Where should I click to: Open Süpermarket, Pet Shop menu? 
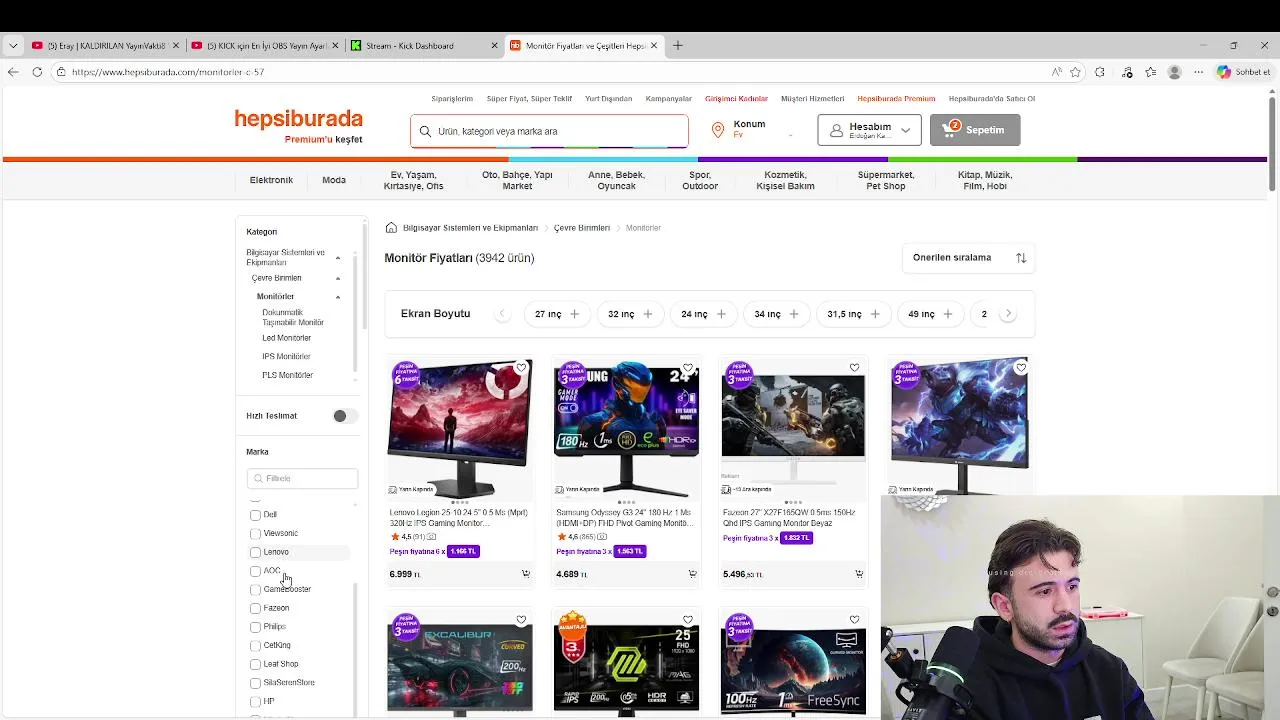(x=886, y=180)
